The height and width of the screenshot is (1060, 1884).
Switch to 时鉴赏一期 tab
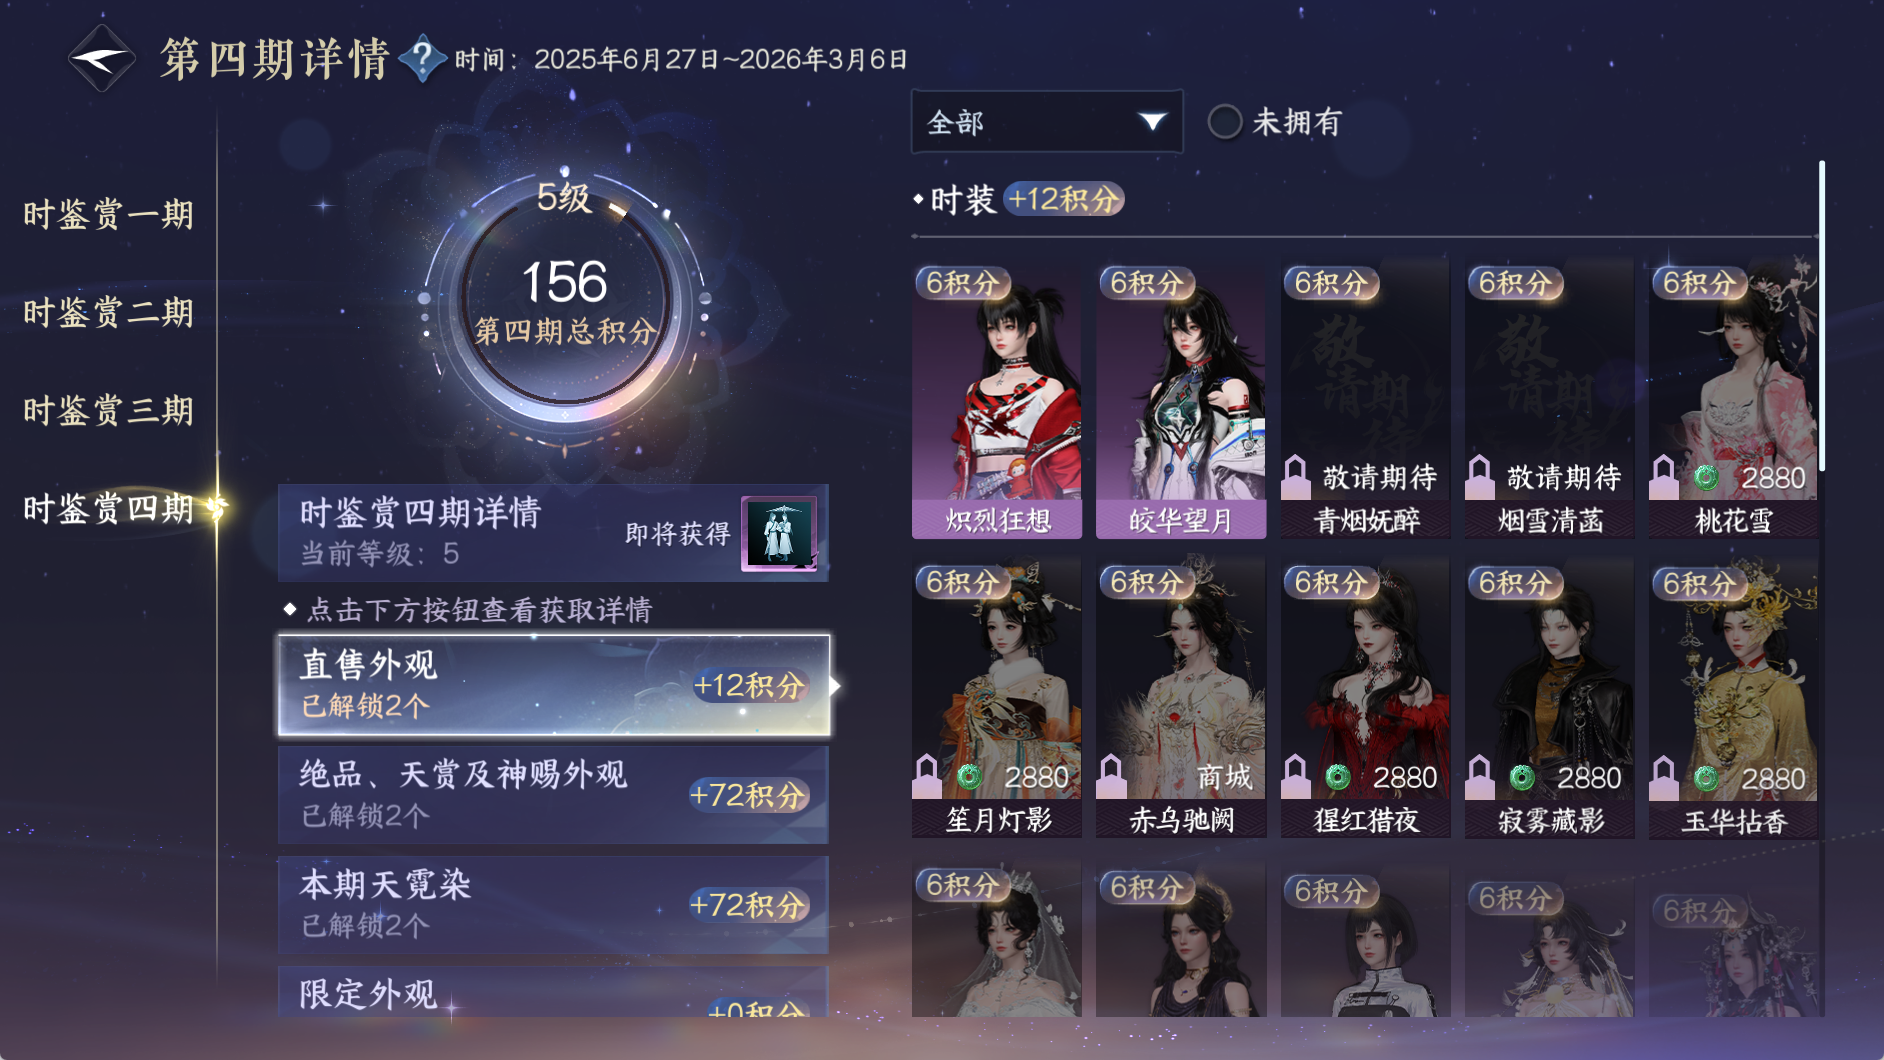click(108, 214)
